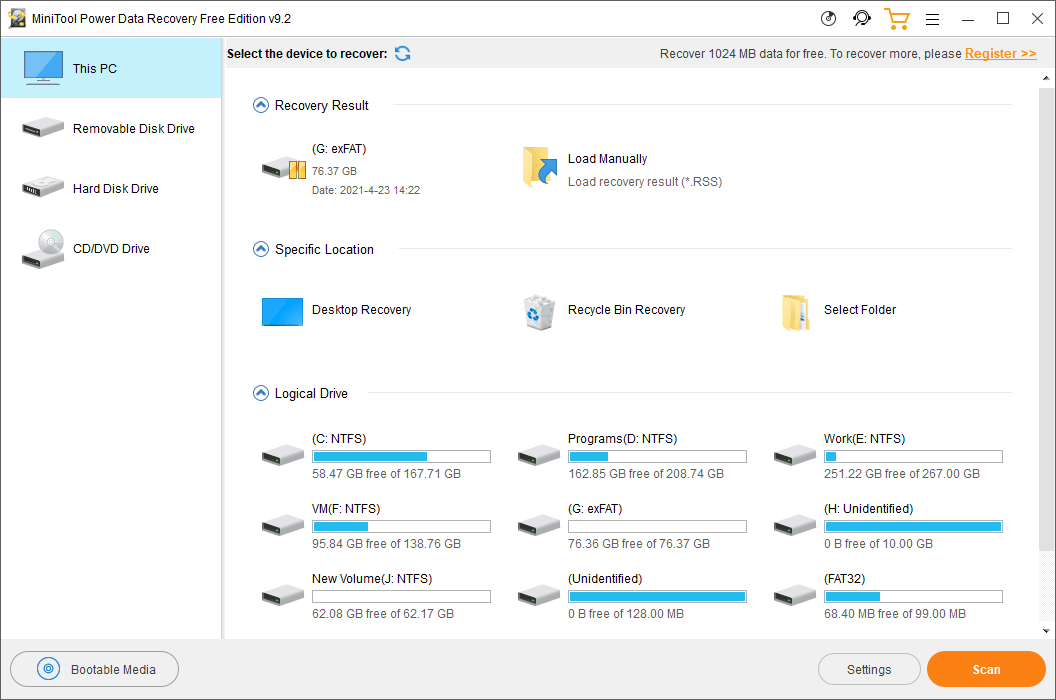Collapse the Recovery Result section
Image resolution: width=1056 pixels, height=700 pixels.
(x=261, y=105)
